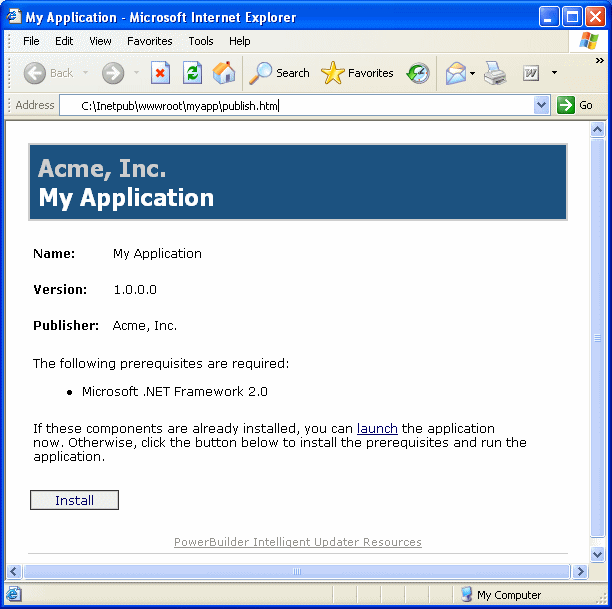Click vertical scrollbar down arrow
Image resolution: width=612 pixels, height=609 pixels.
pyautogui.click(x=598, y=554)
